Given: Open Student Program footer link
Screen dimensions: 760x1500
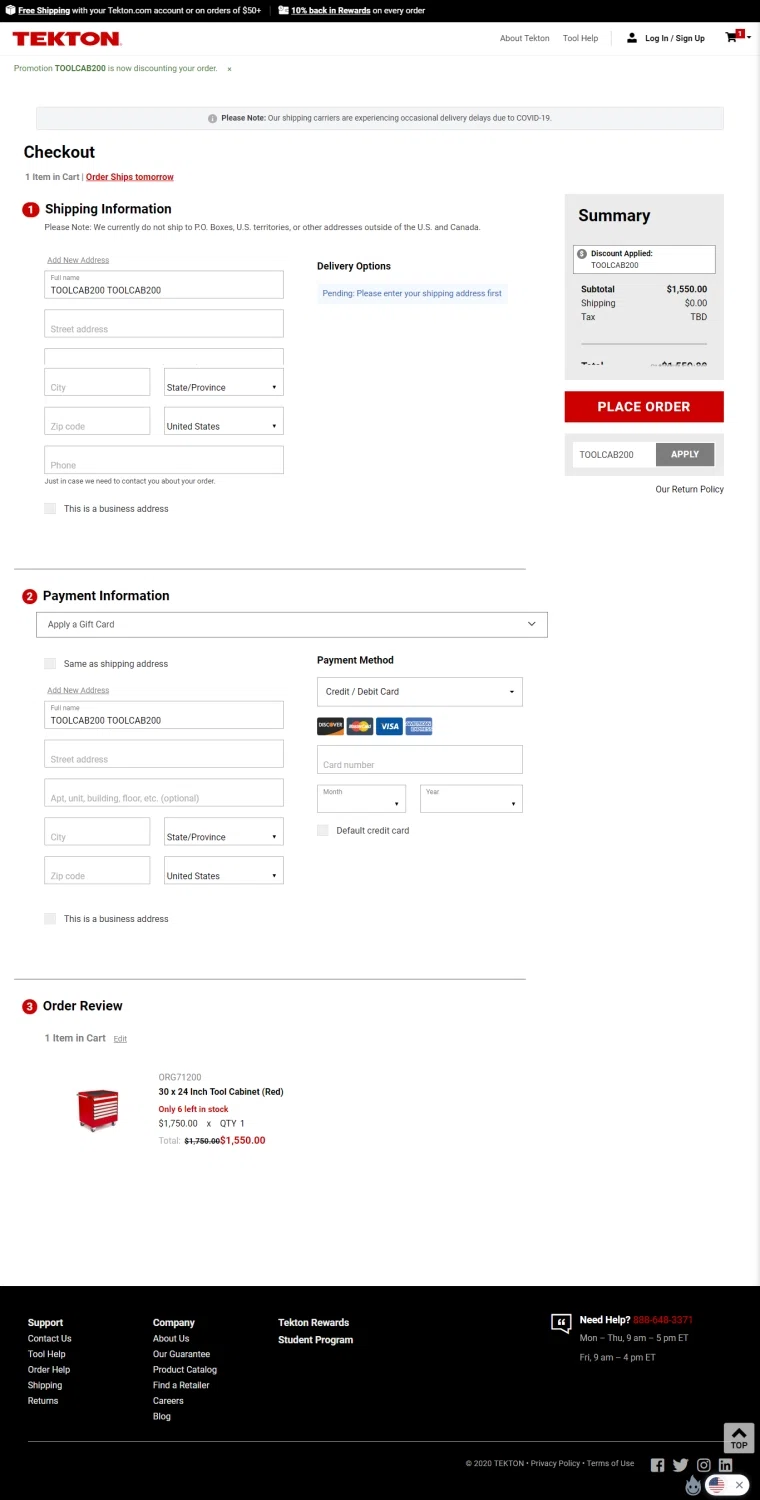Looking at the screenshot, I should (315, 1340).
